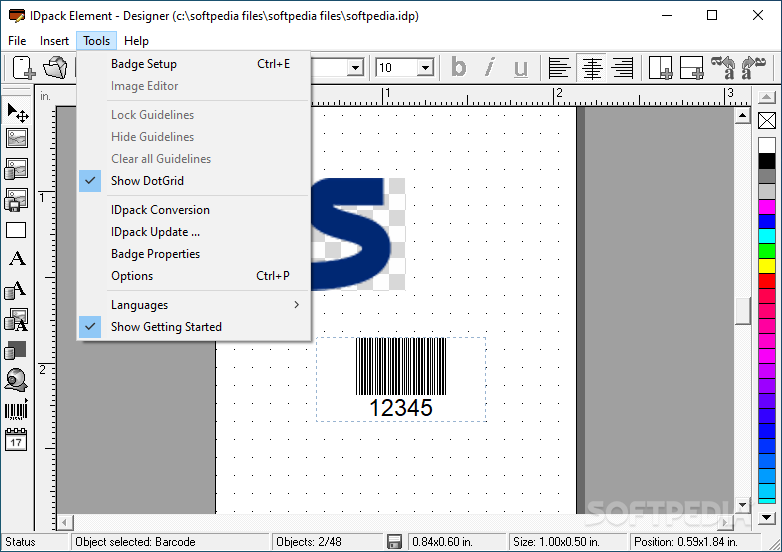Select the barcode 12345 object on canvas
The image size is (782, 552).
coord(401,379)
